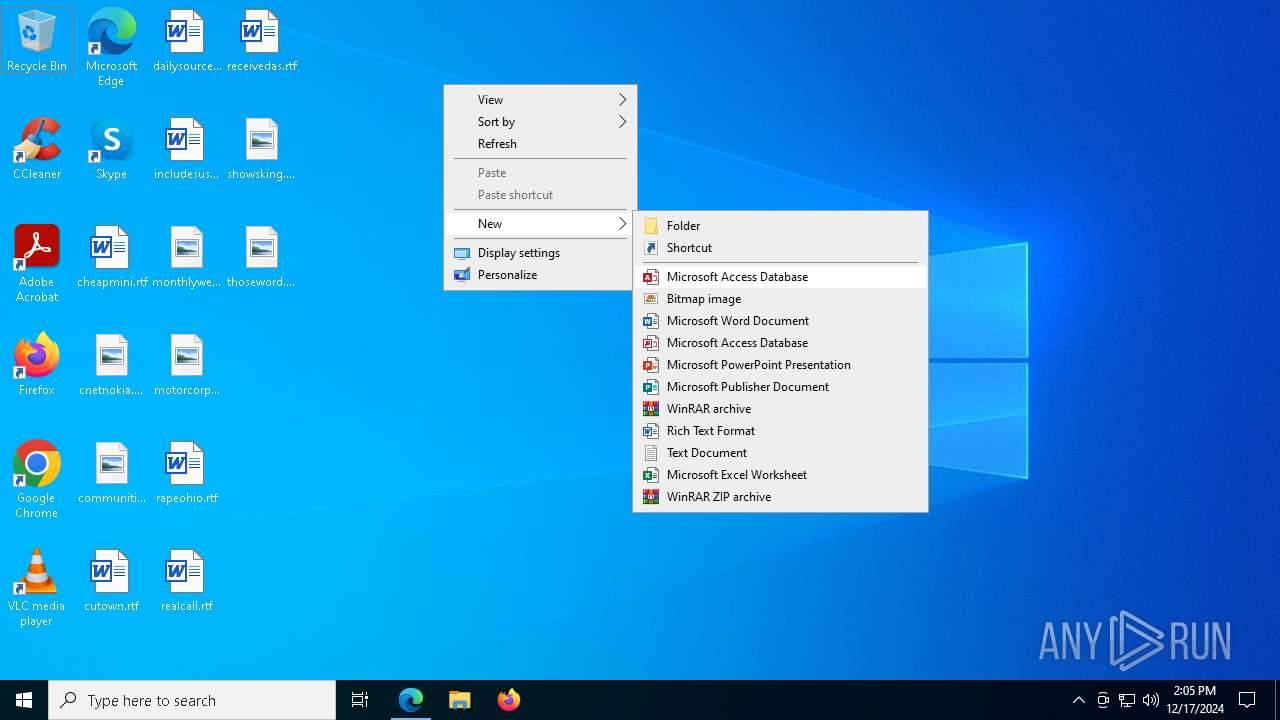The width and height of the screenshot is (1280, 720).
Task: Create a new Microsoft Word Document
Action: (780, 321)
